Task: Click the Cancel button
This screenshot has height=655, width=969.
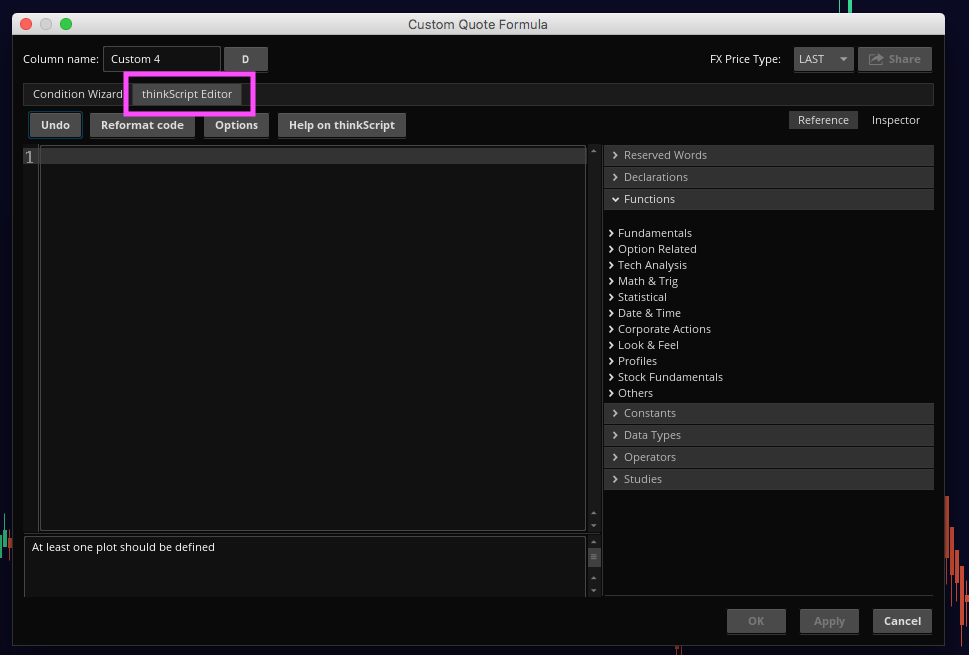Action: (902, 621)
